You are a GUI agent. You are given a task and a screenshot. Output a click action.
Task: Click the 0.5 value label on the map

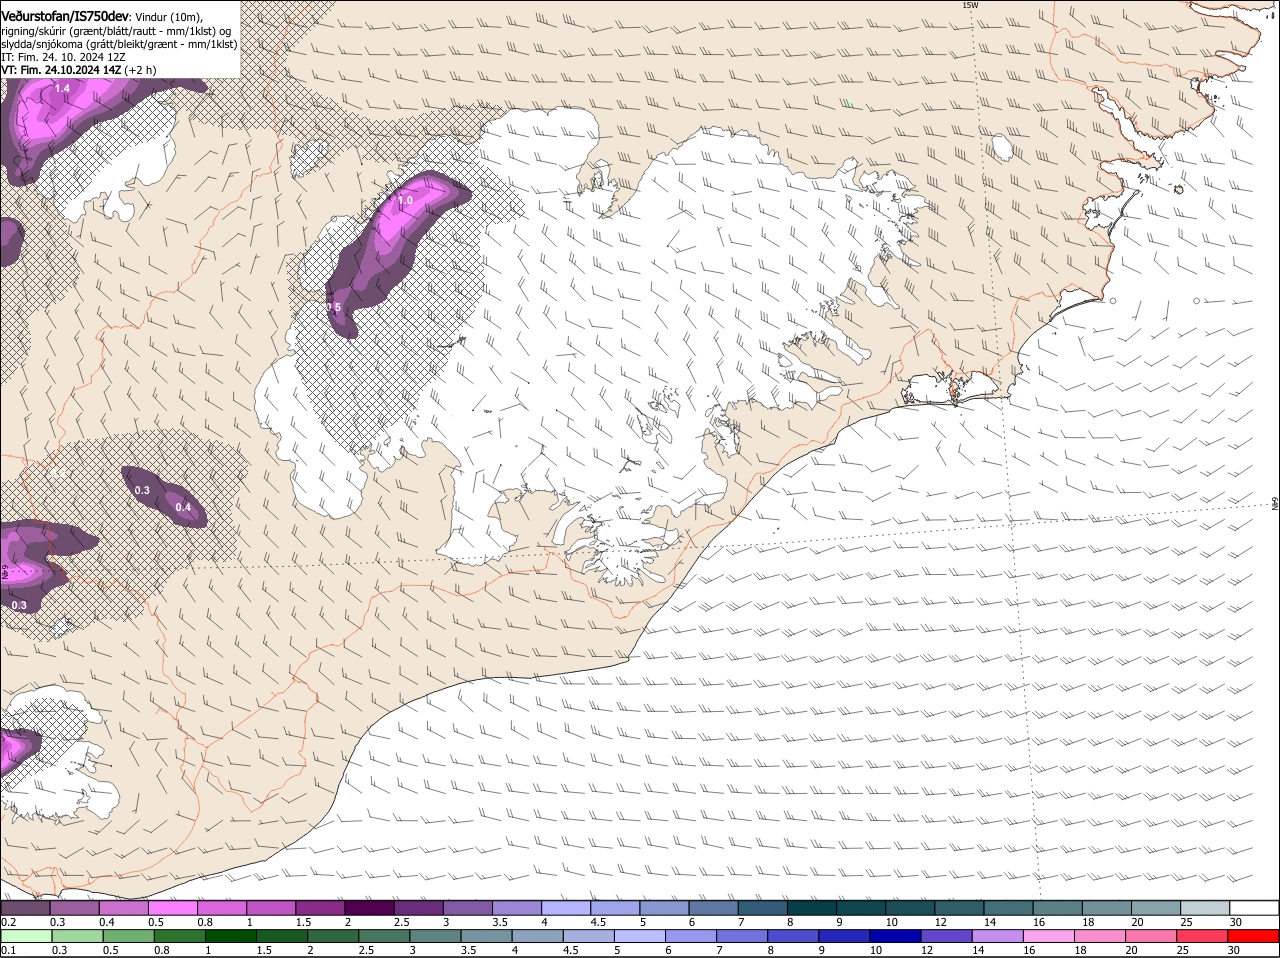[334, 307]
